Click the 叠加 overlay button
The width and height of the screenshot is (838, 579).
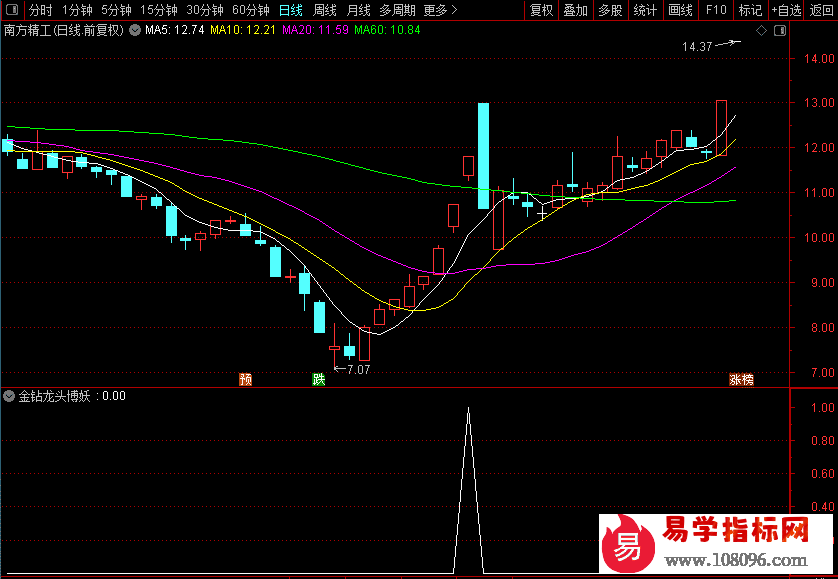tap(576, 10)
